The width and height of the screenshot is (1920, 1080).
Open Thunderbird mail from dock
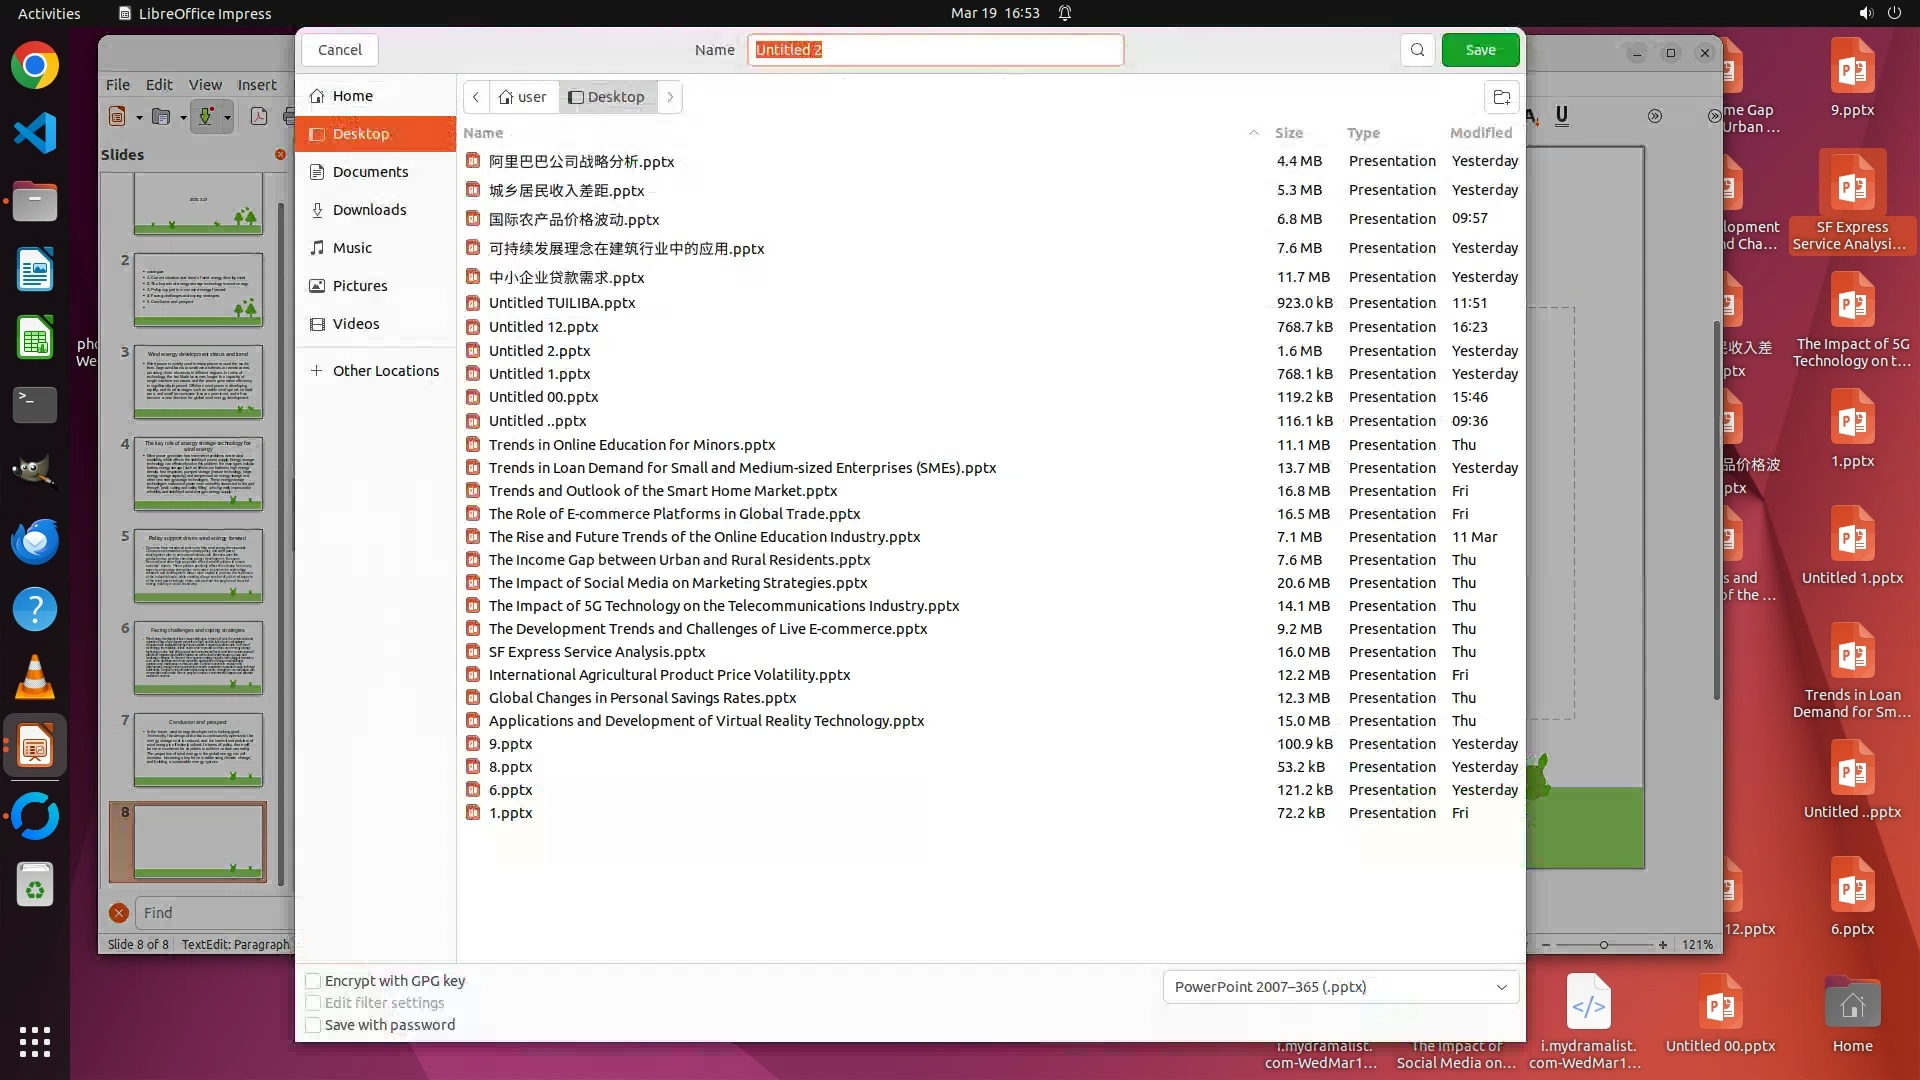pyautogui.click(x=35, y=542)
